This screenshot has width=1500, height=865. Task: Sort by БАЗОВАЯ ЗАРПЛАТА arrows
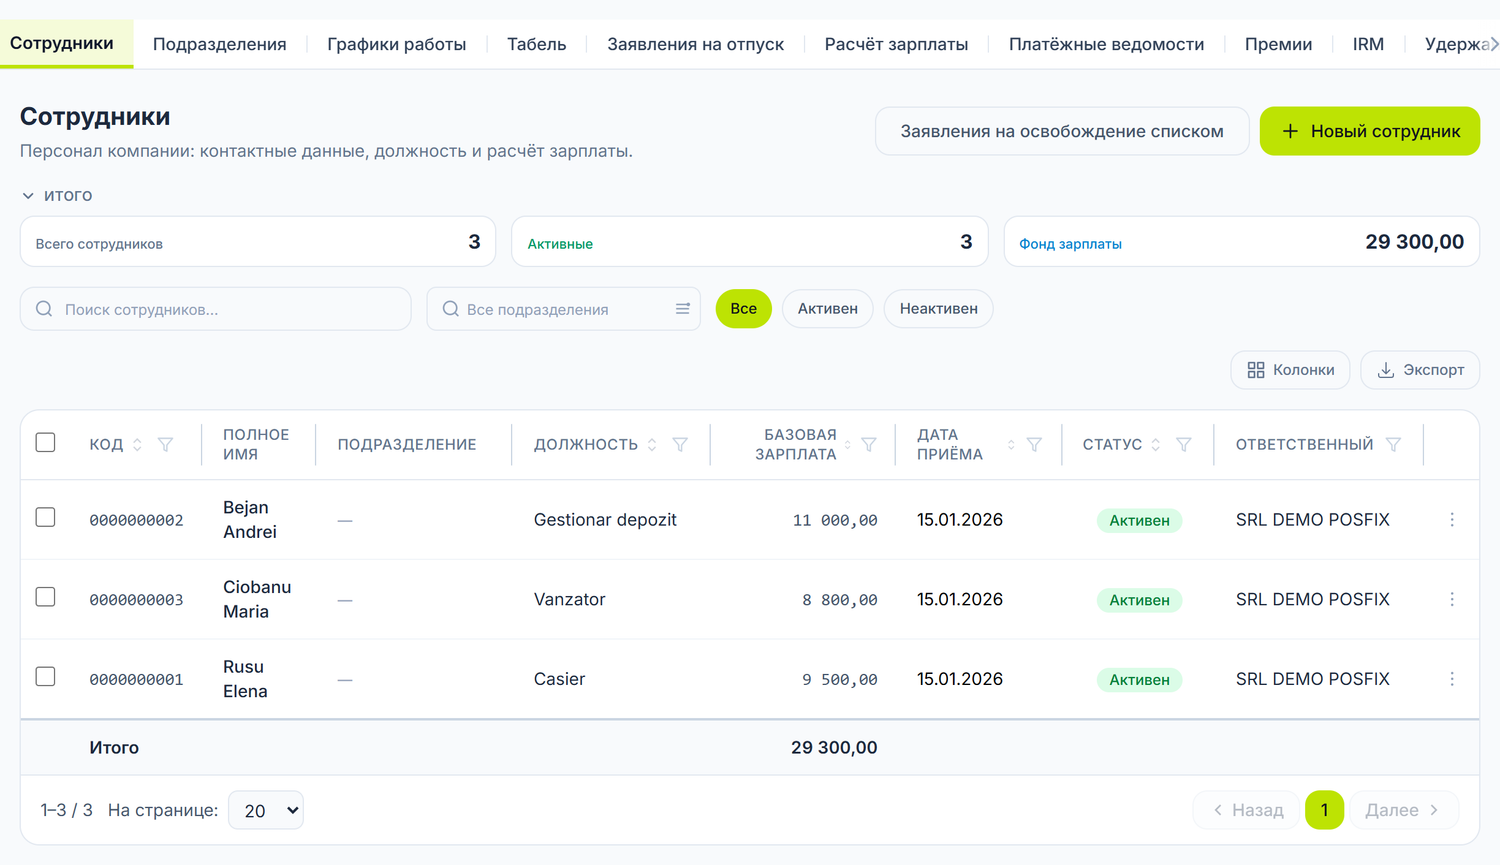point(847,444)
